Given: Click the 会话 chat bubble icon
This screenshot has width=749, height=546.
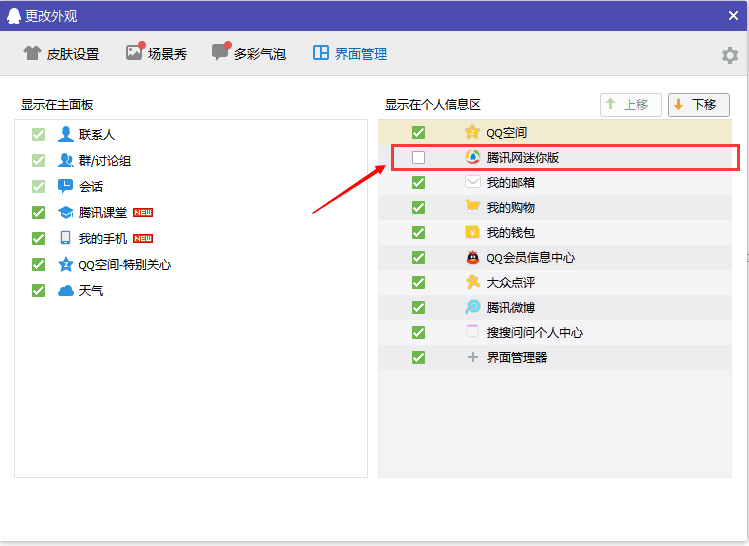Looking at the screenshot, I should (65, 186).
